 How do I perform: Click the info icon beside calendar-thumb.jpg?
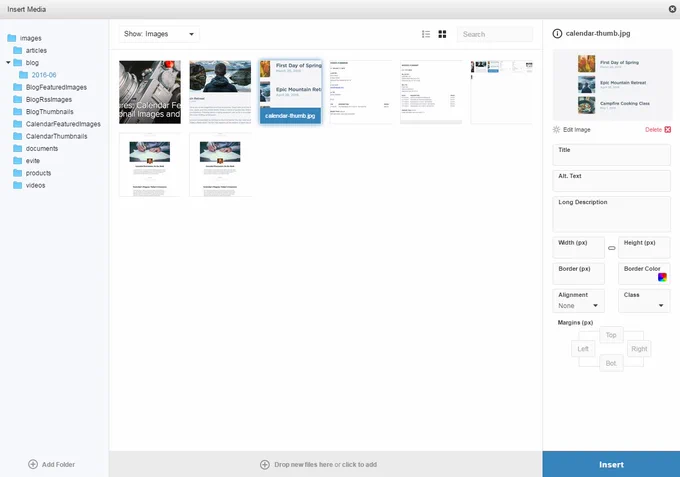(x=557, y=33)
